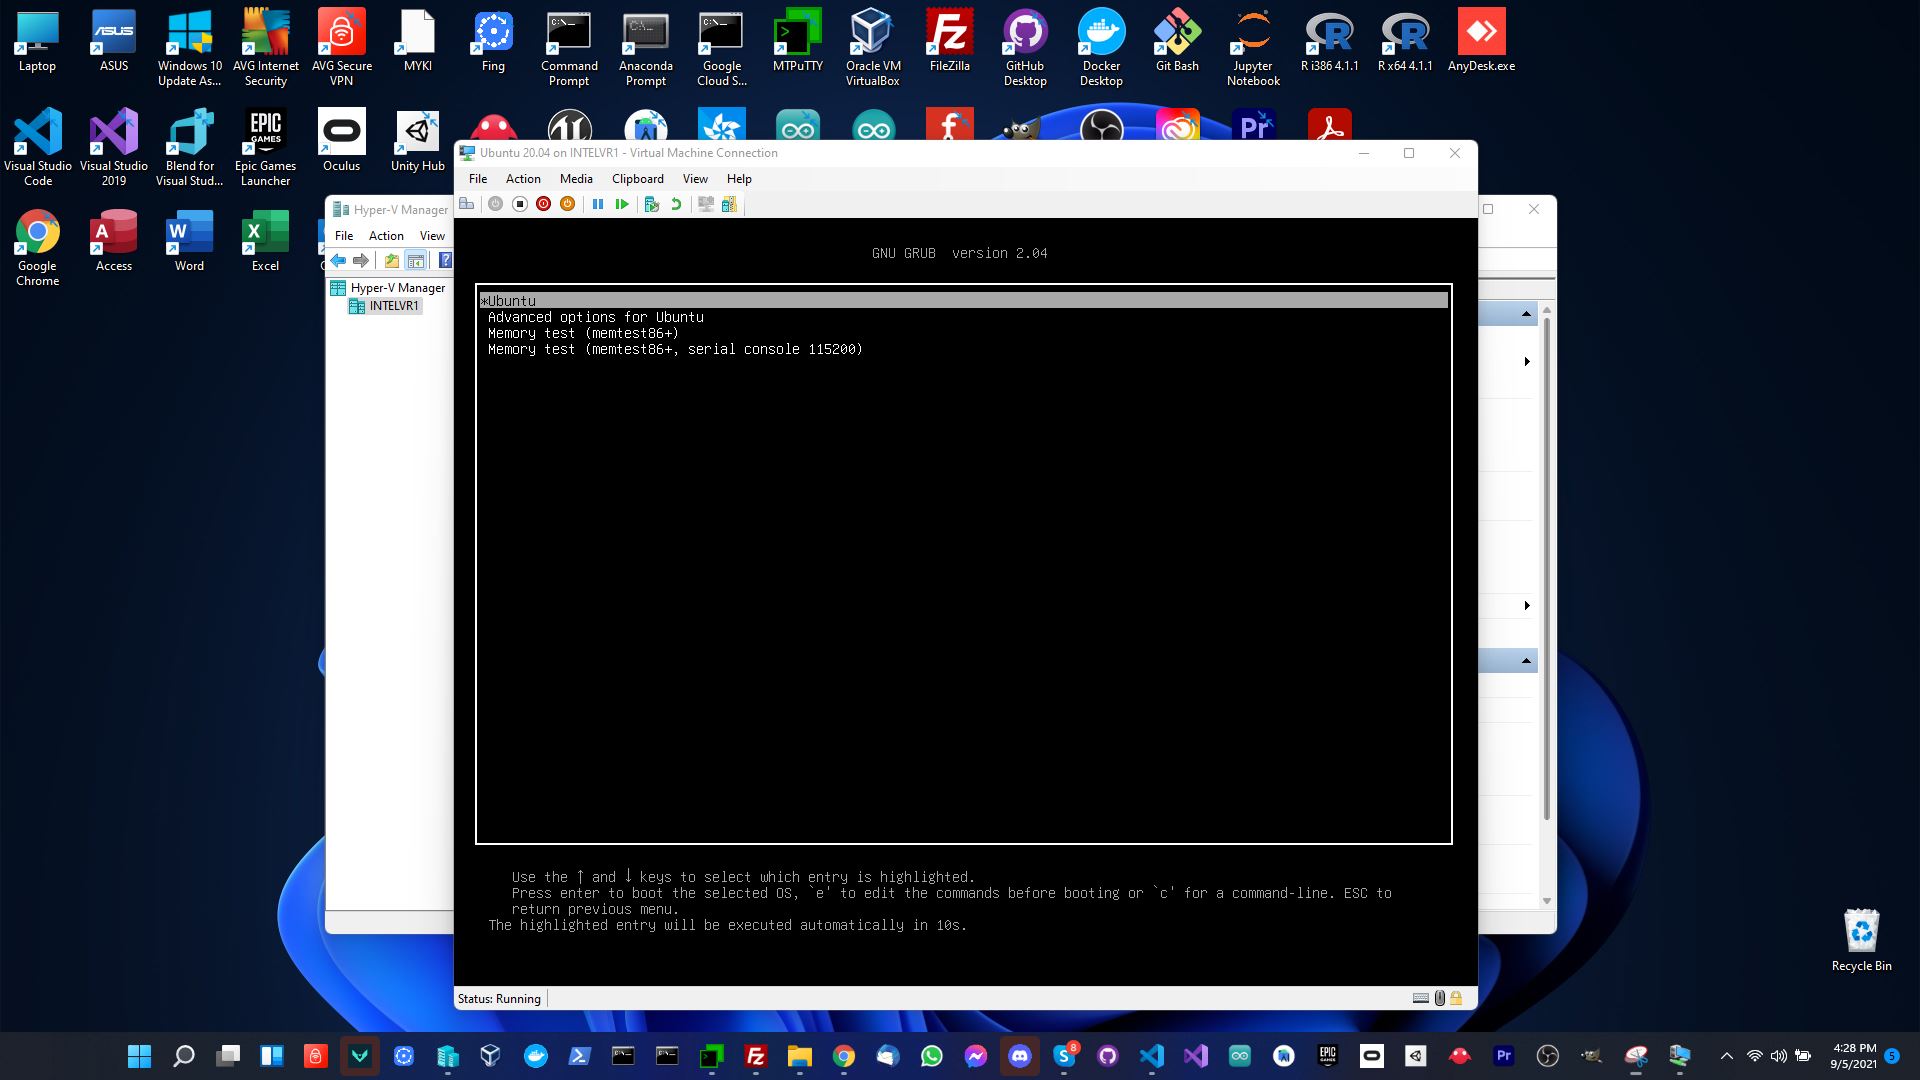The image size is (1920, 1080).
Task: Select Hyper-V Manager root tree node
Action: 388,288
